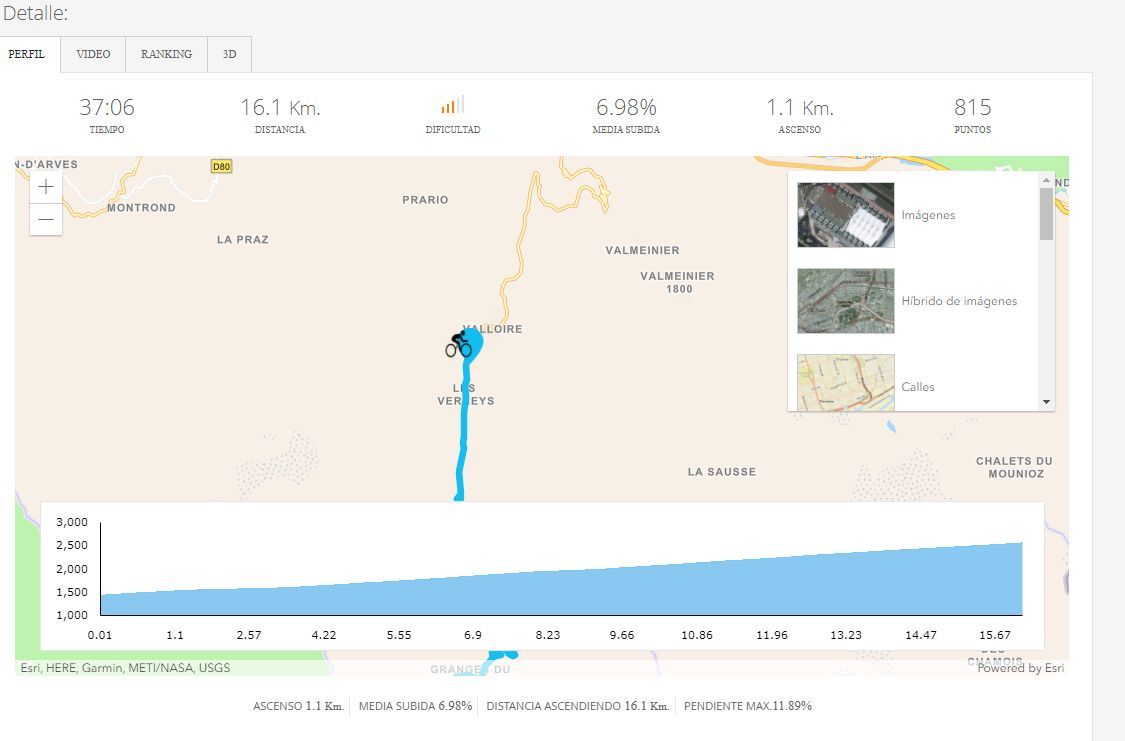Screen dimensions: 1125x741
Task: Click the footer MEDIA SUBIDA 6.98% text
Action: coord(415,706)
